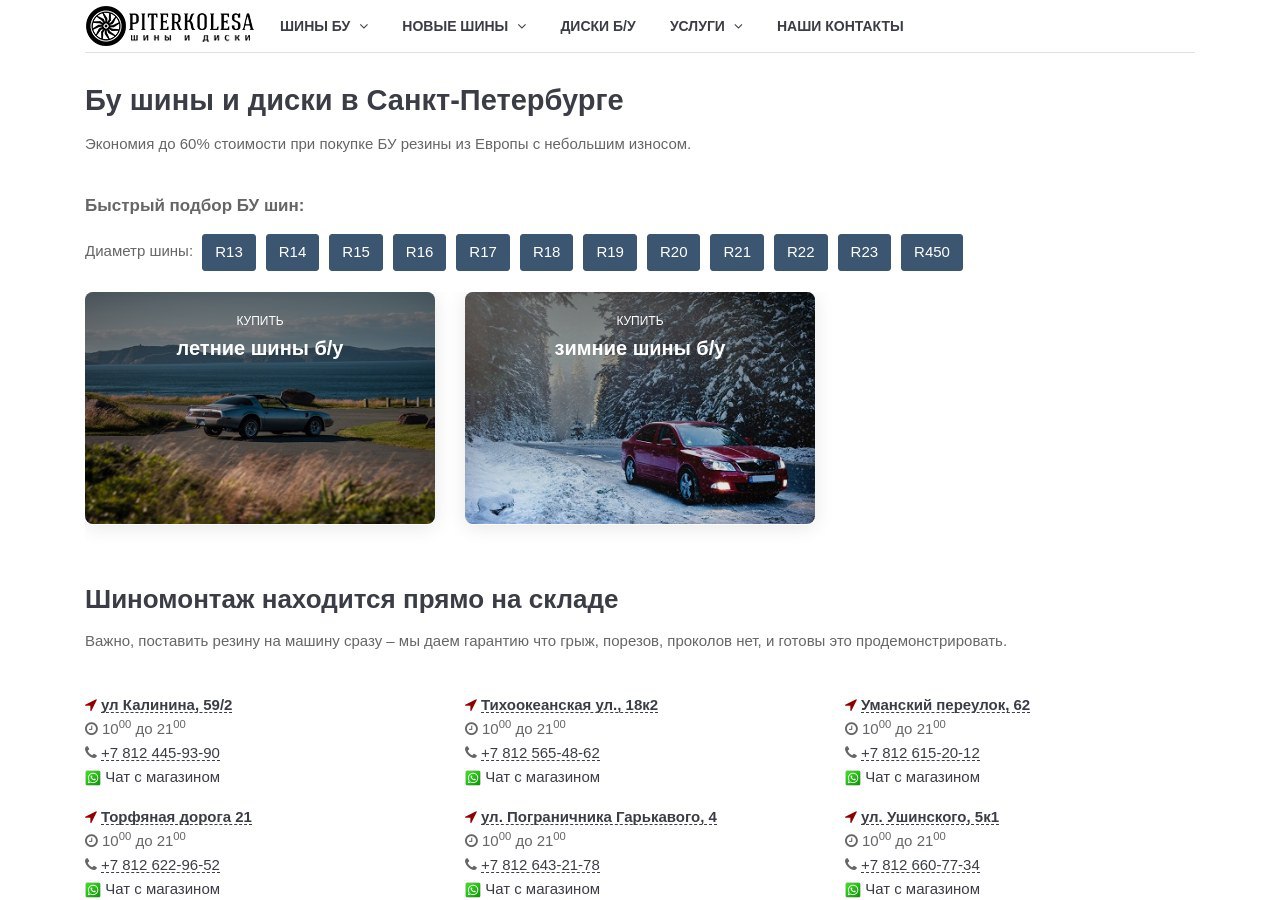1280x900 pixels.
Task: Call phone number +7 812 643-21-78
Action: tap(540, 865)
